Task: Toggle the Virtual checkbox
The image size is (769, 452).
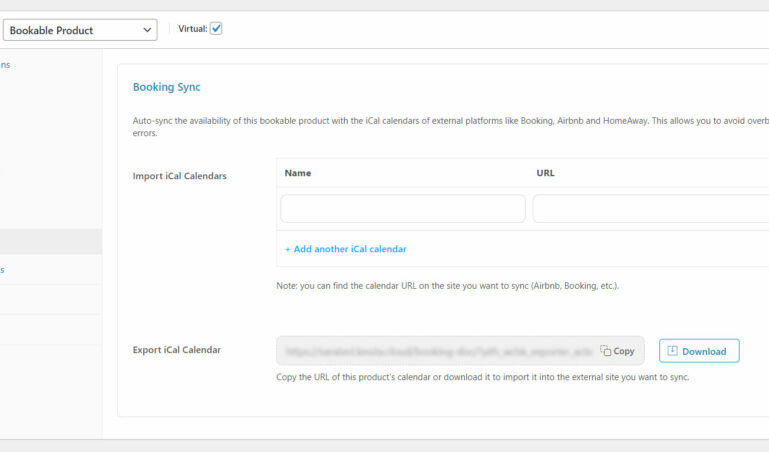Action: click(x=216, y=28)
